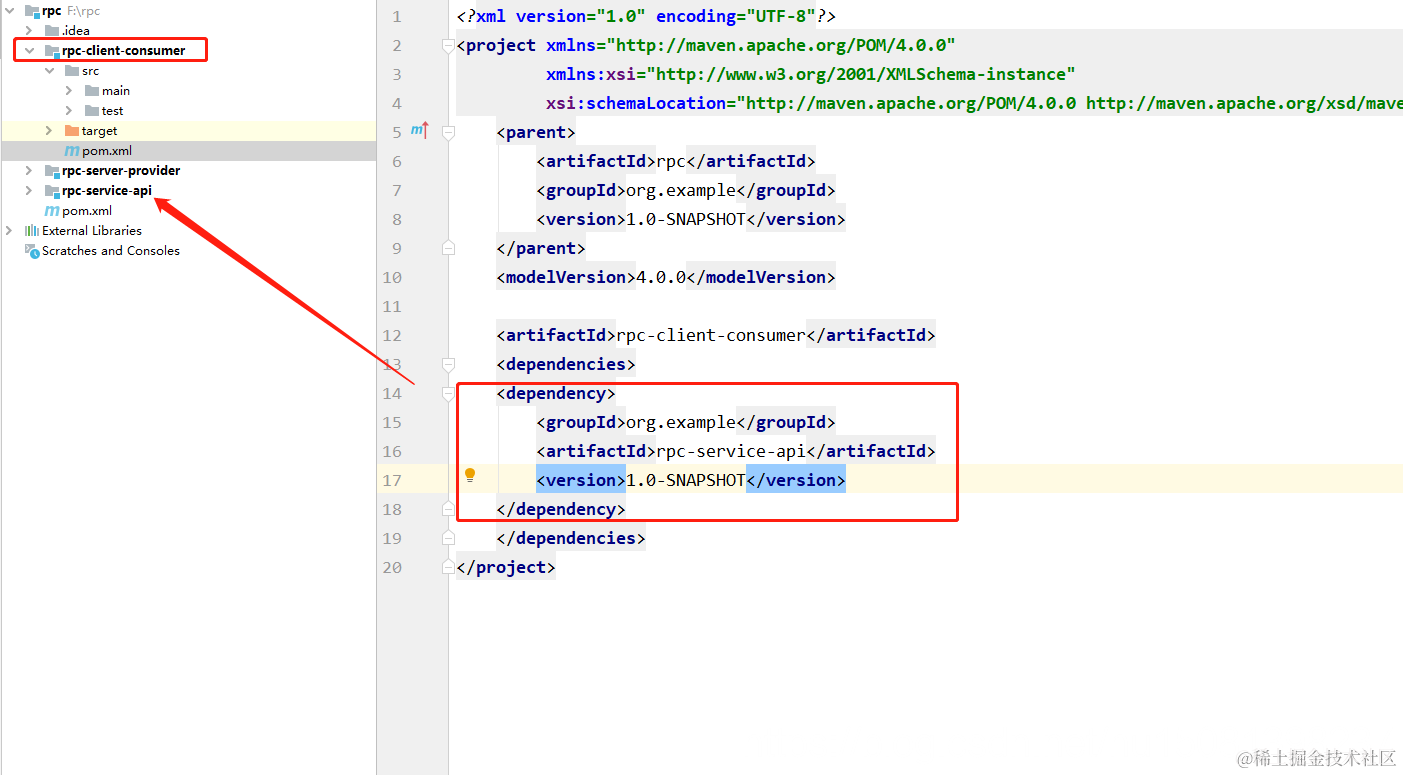
Task: Click the .idea folder icon
Action: coord(52,31)
